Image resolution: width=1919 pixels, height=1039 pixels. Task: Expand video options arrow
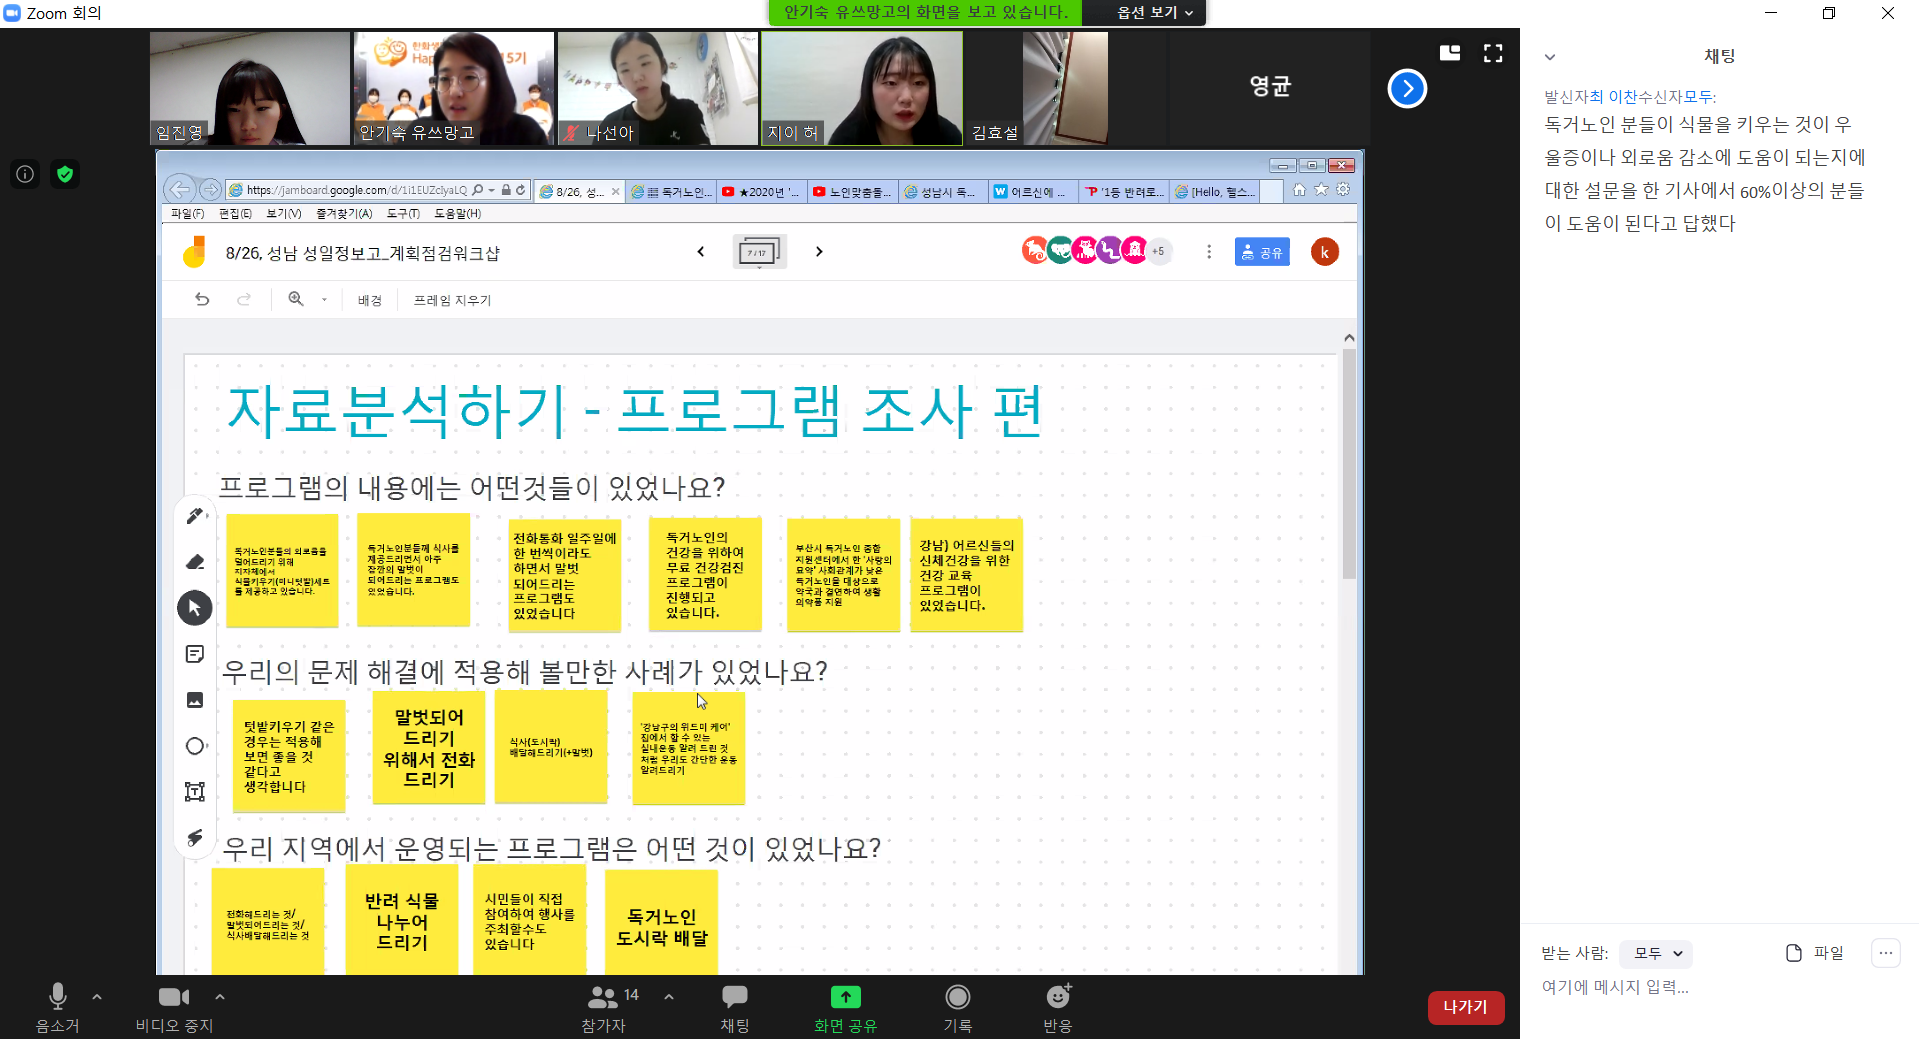(x=220, y=996)
